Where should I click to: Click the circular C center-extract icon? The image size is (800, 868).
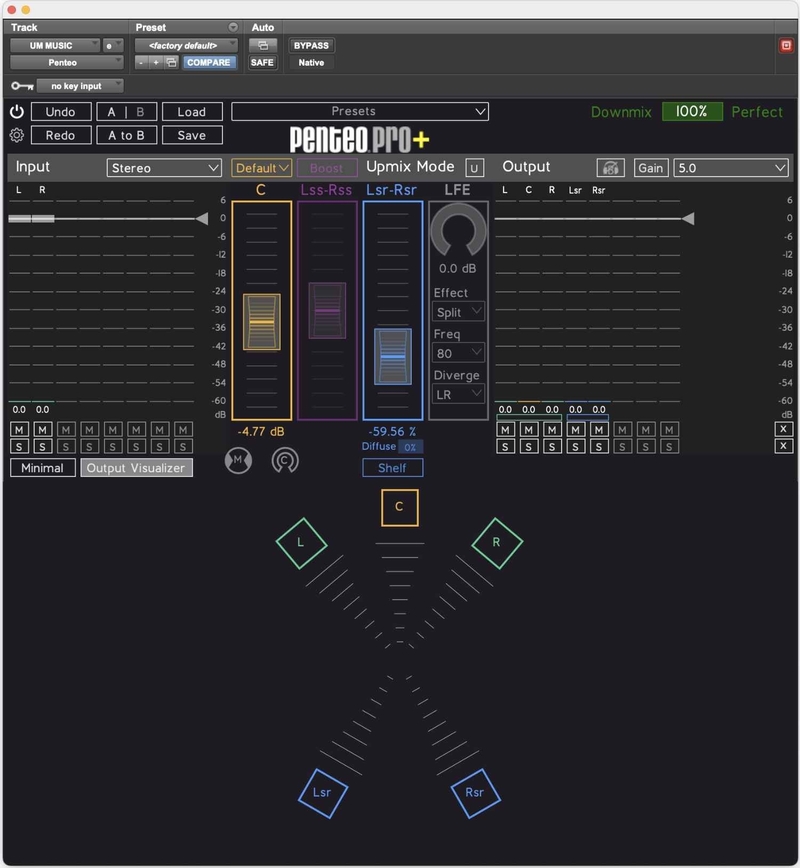point(285,460)
